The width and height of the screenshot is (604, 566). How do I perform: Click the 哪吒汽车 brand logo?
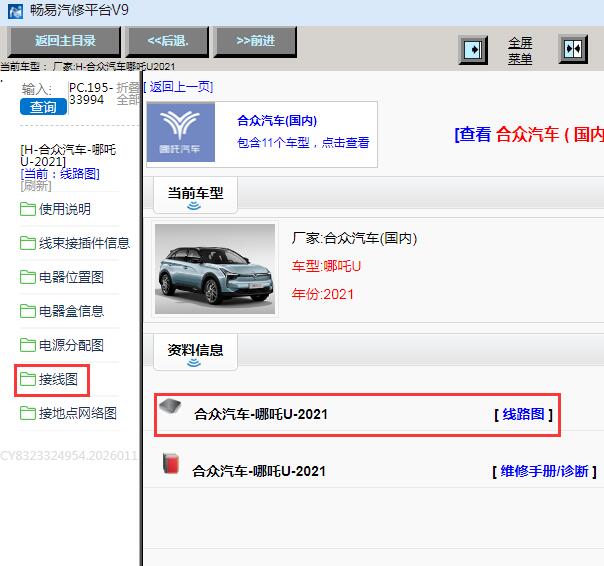tap(181, 133)
